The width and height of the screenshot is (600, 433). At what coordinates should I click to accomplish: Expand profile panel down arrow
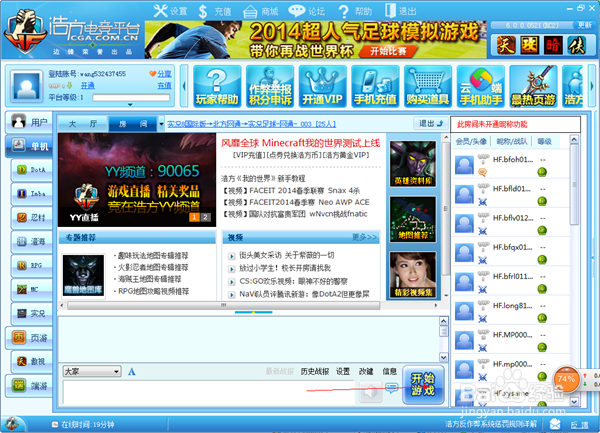(x=130, y=104)
